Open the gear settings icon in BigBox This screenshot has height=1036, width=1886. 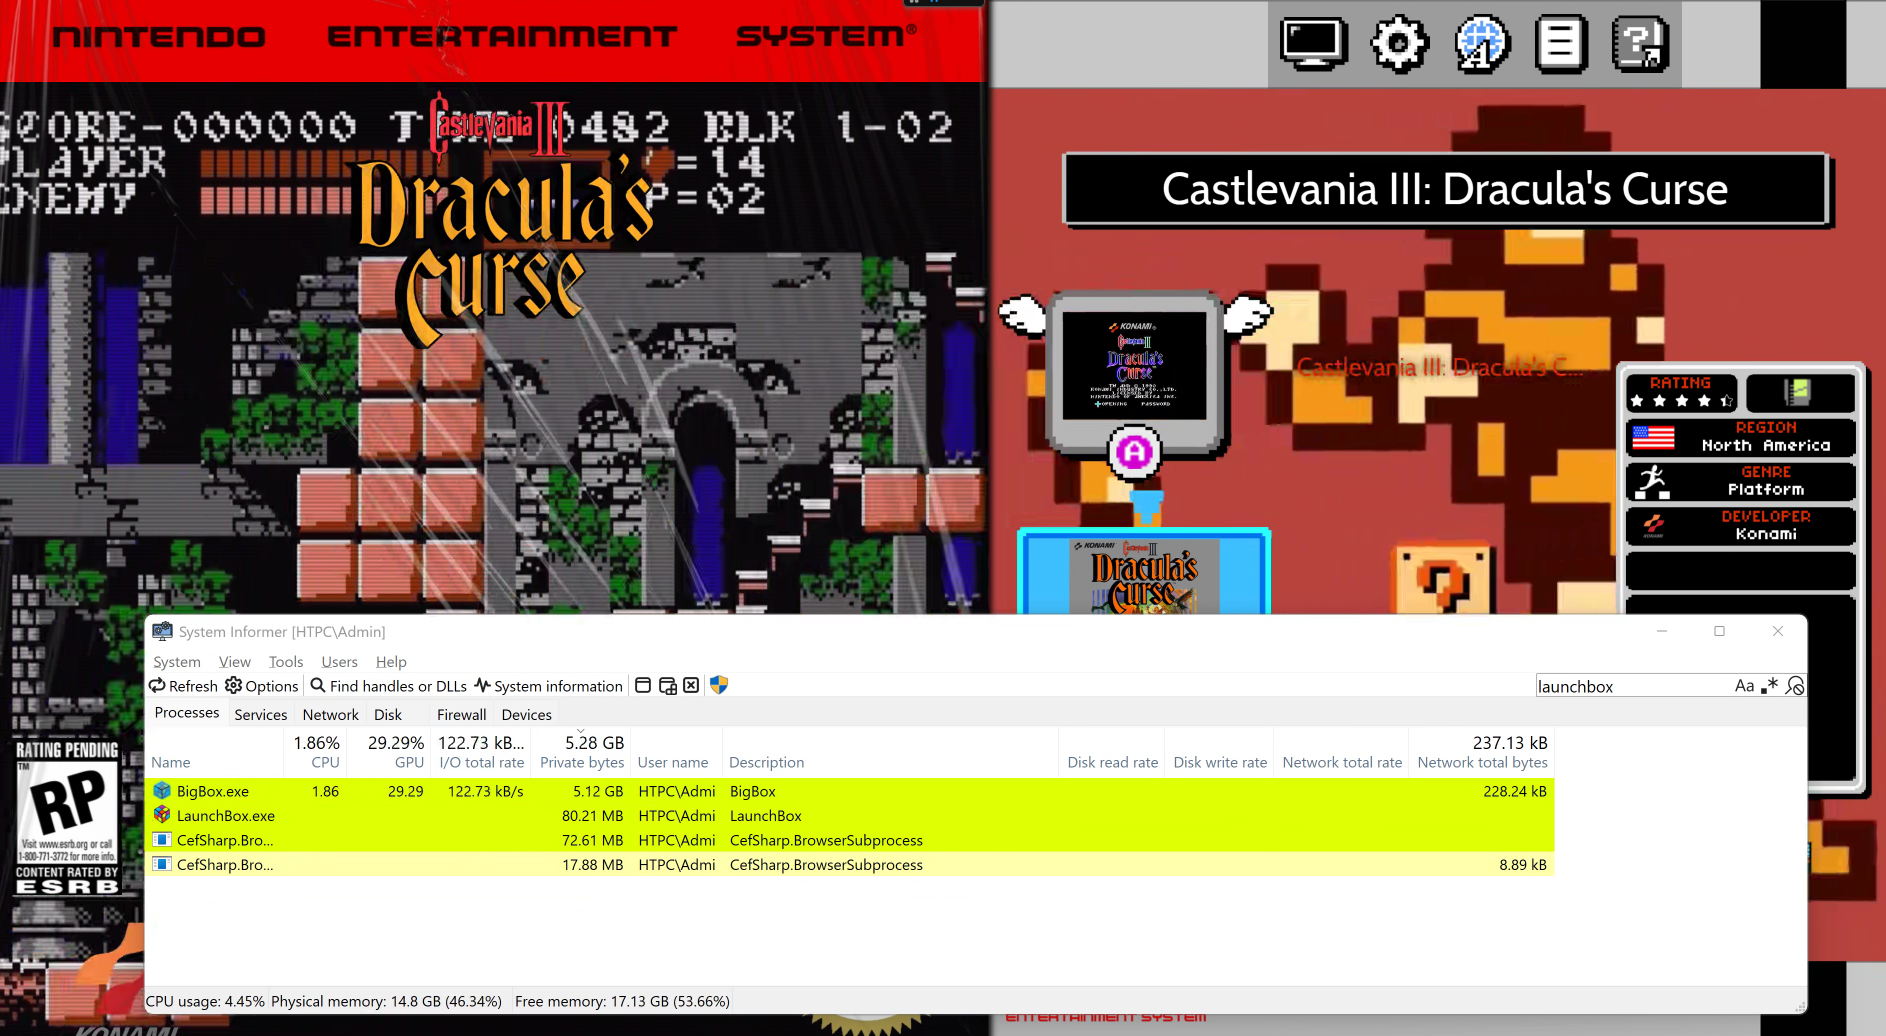click(1398, 44)
